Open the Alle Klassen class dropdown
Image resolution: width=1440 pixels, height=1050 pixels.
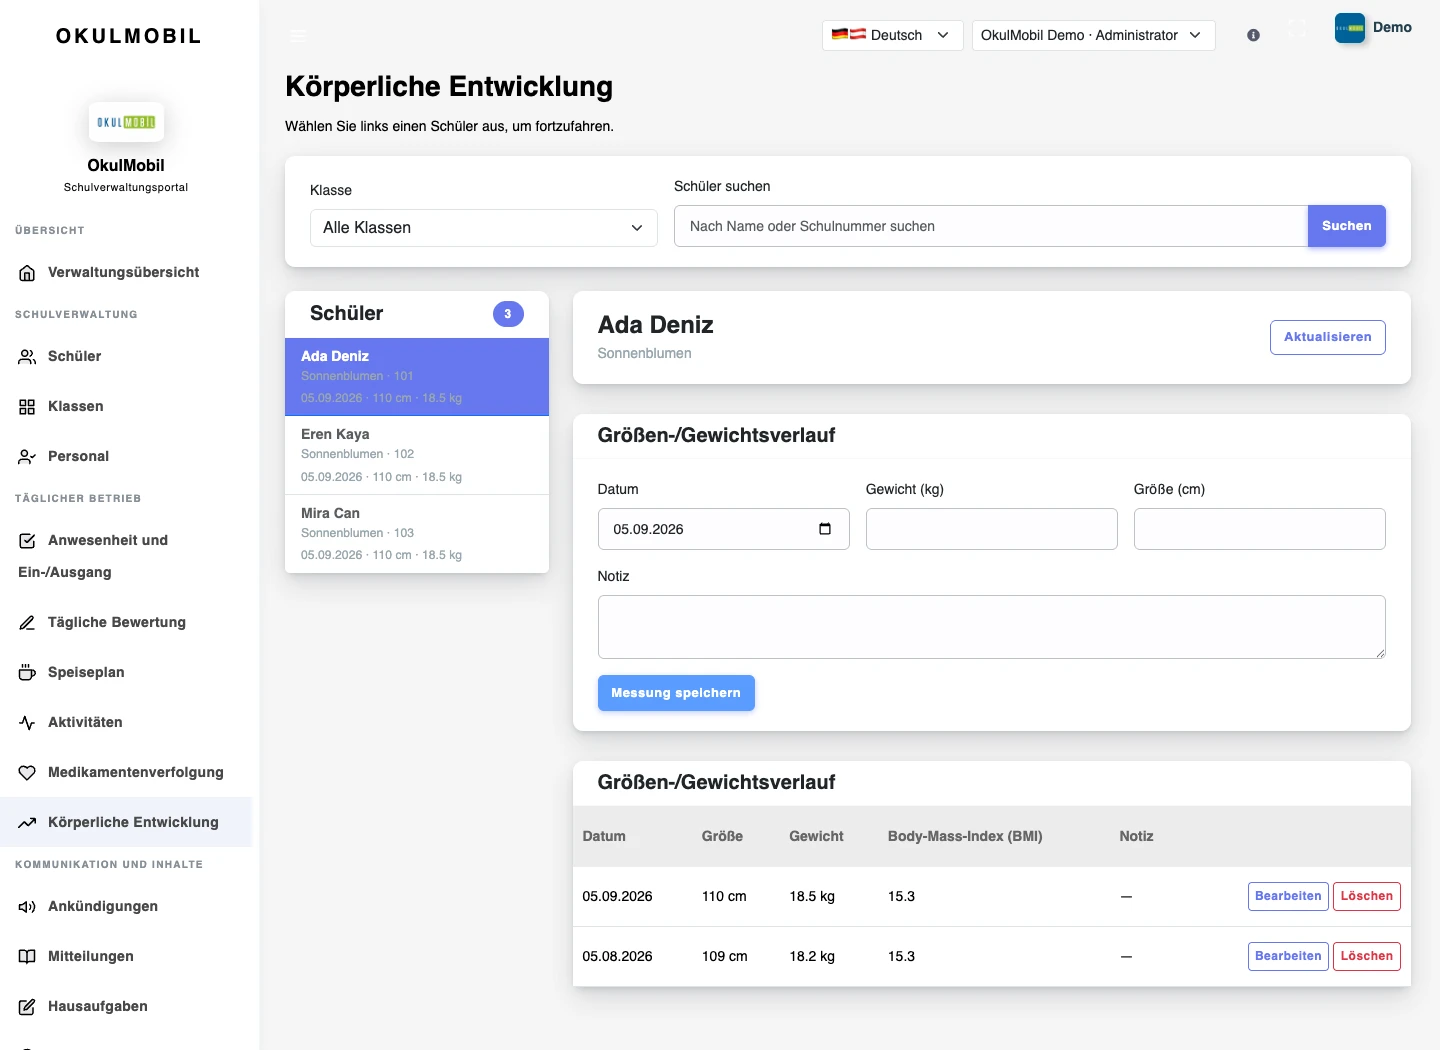point(484,228)
